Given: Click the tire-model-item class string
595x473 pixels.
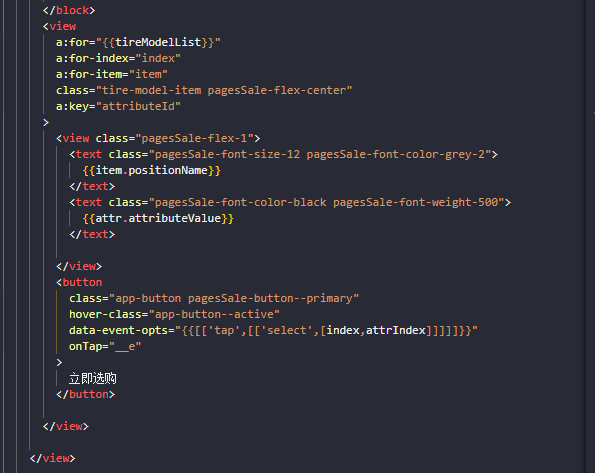Looking at the screenshot, I should pyautogui.click(x=224, y=90).
